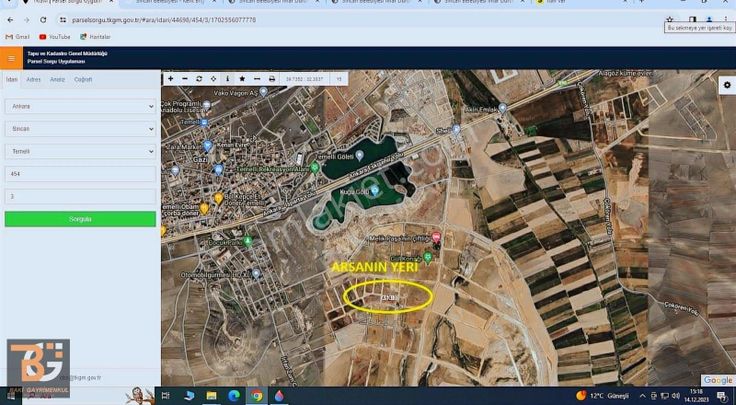This screenshot has height=405, width=736.
Task: Click the Vako Vagon AŞ map pin
Action: 263,92
